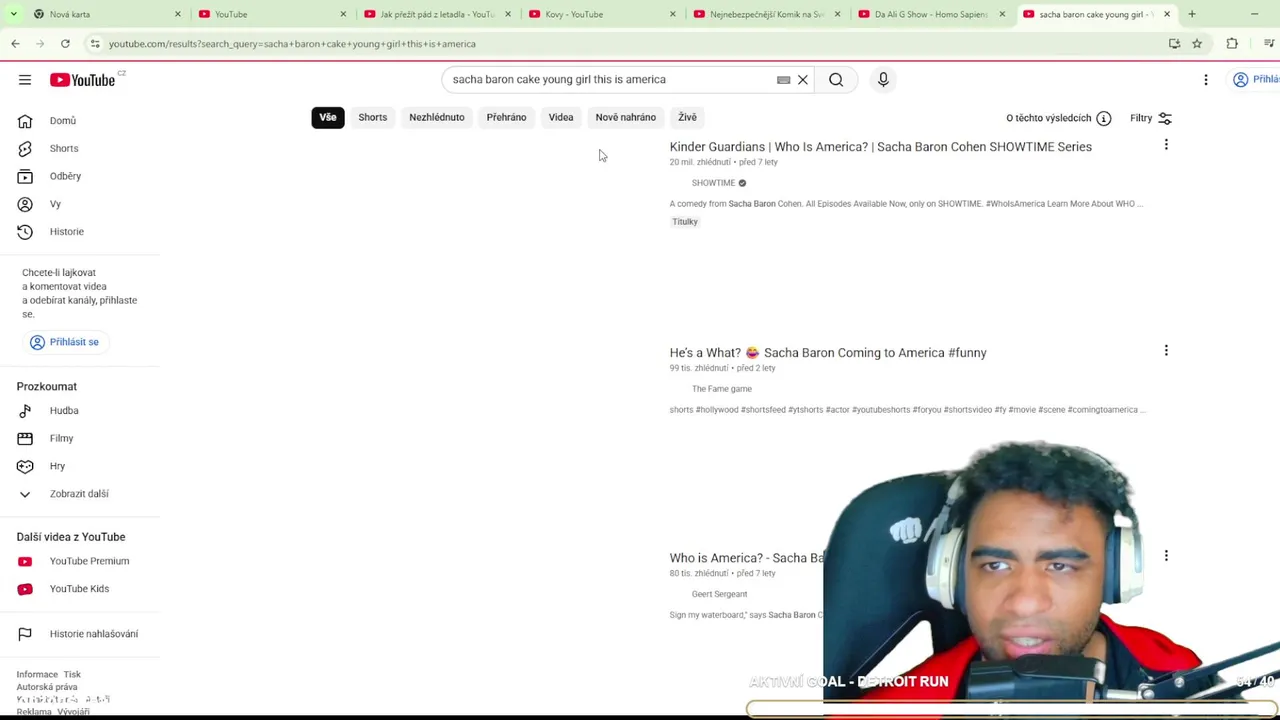Select the Přehráno filter chip
The image size is (1280, 720).
tap(506, 118)
